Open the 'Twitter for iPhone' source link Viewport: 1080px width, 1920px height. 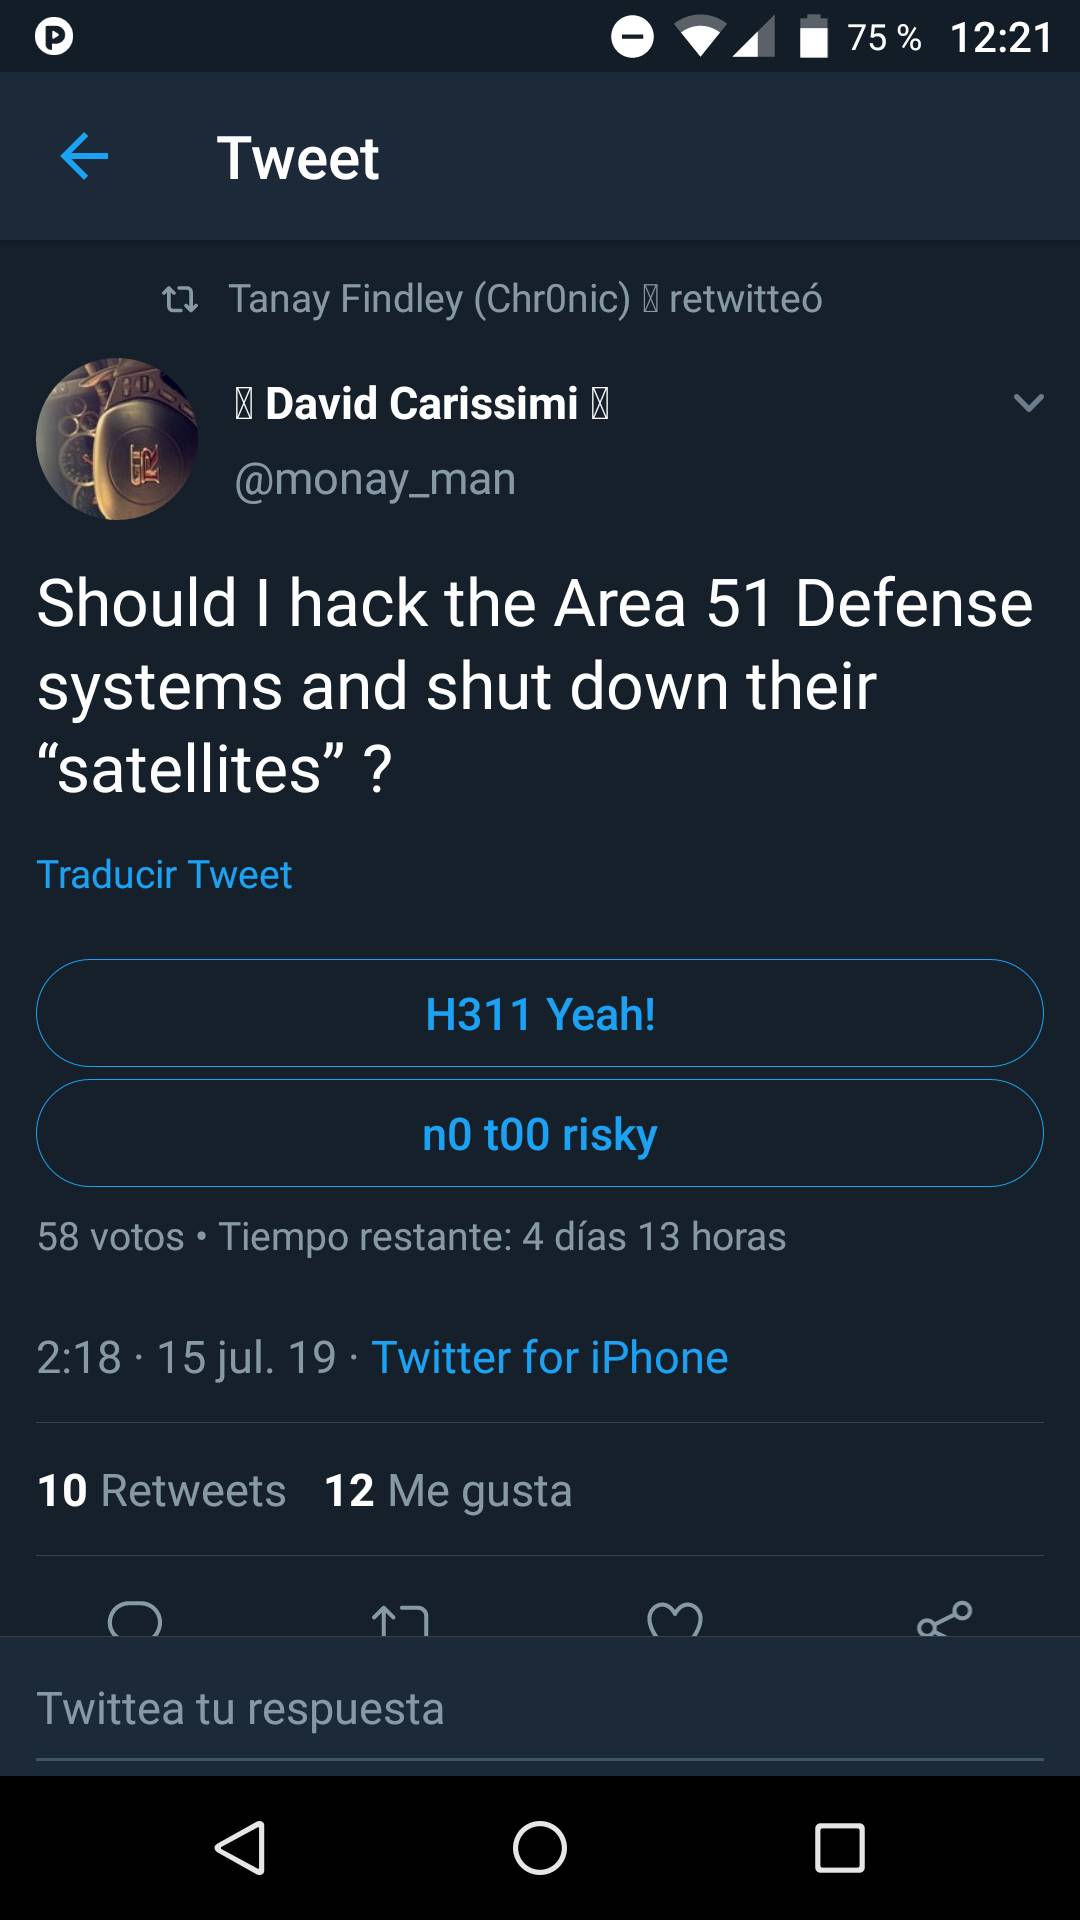point(549,1357)
